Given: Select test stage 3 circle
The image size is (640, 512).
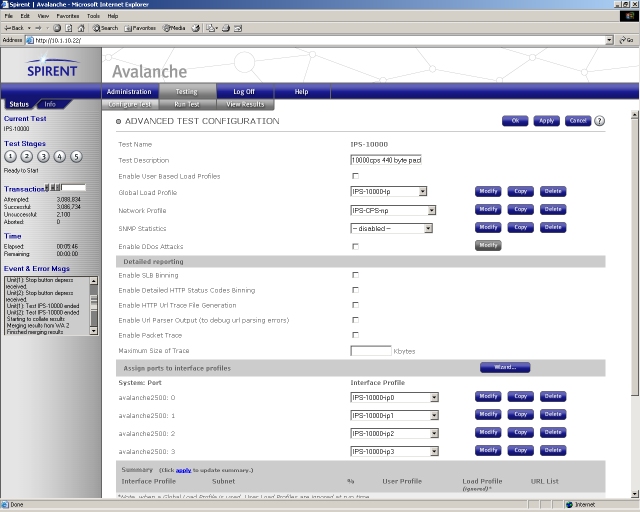Looking at the screenshot, I should coord(43,156).
